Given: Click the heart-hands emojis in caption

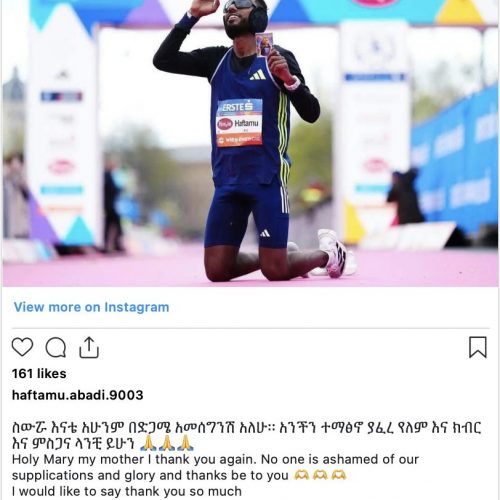Looking at the screenshot, I should 320,475.
